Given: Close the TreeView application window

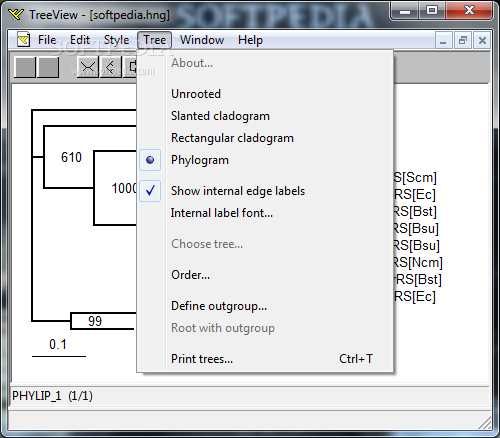Looking at the screenshot, I should coord(469,11).
